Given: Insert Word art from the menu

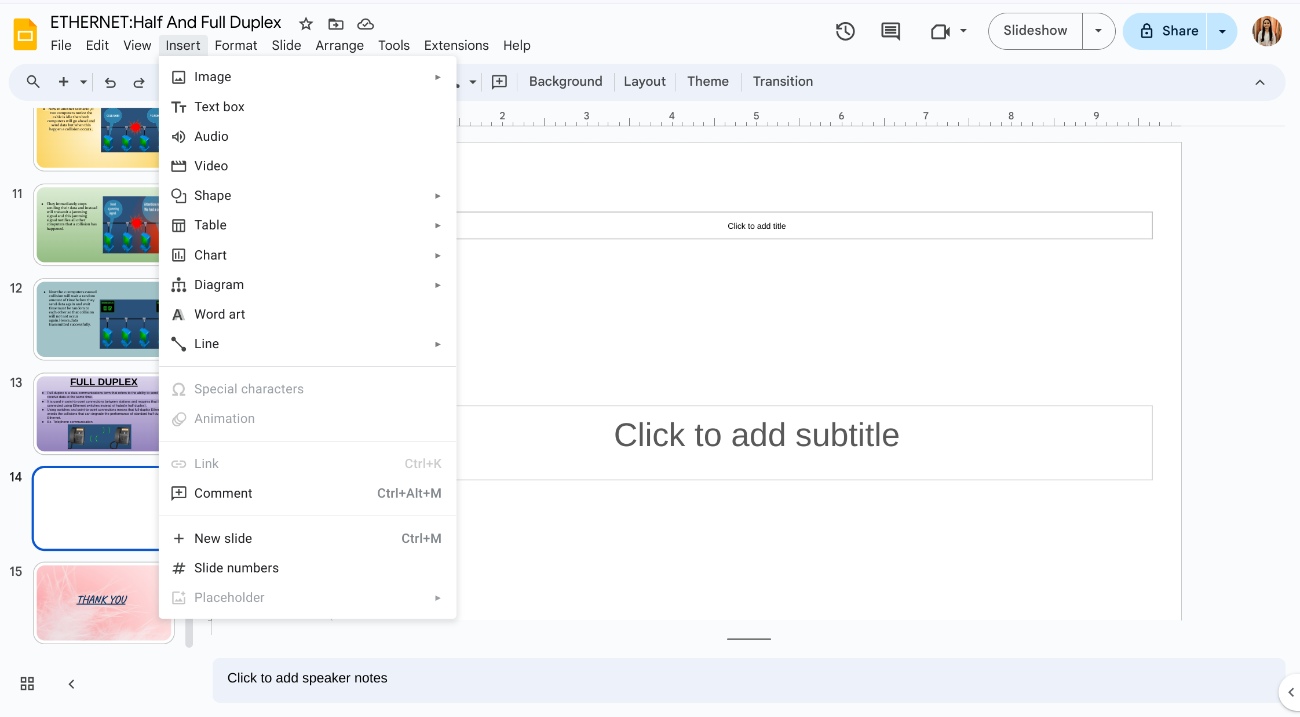Looking at the screenshot, I should [219, 314].
